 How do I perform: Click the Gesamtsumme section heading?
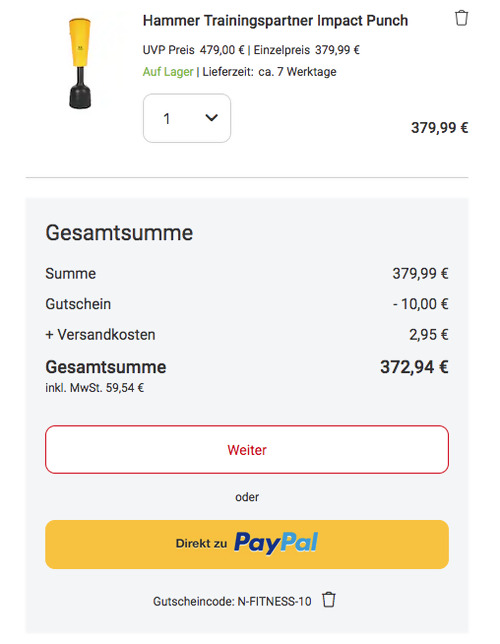click(119, 233)
